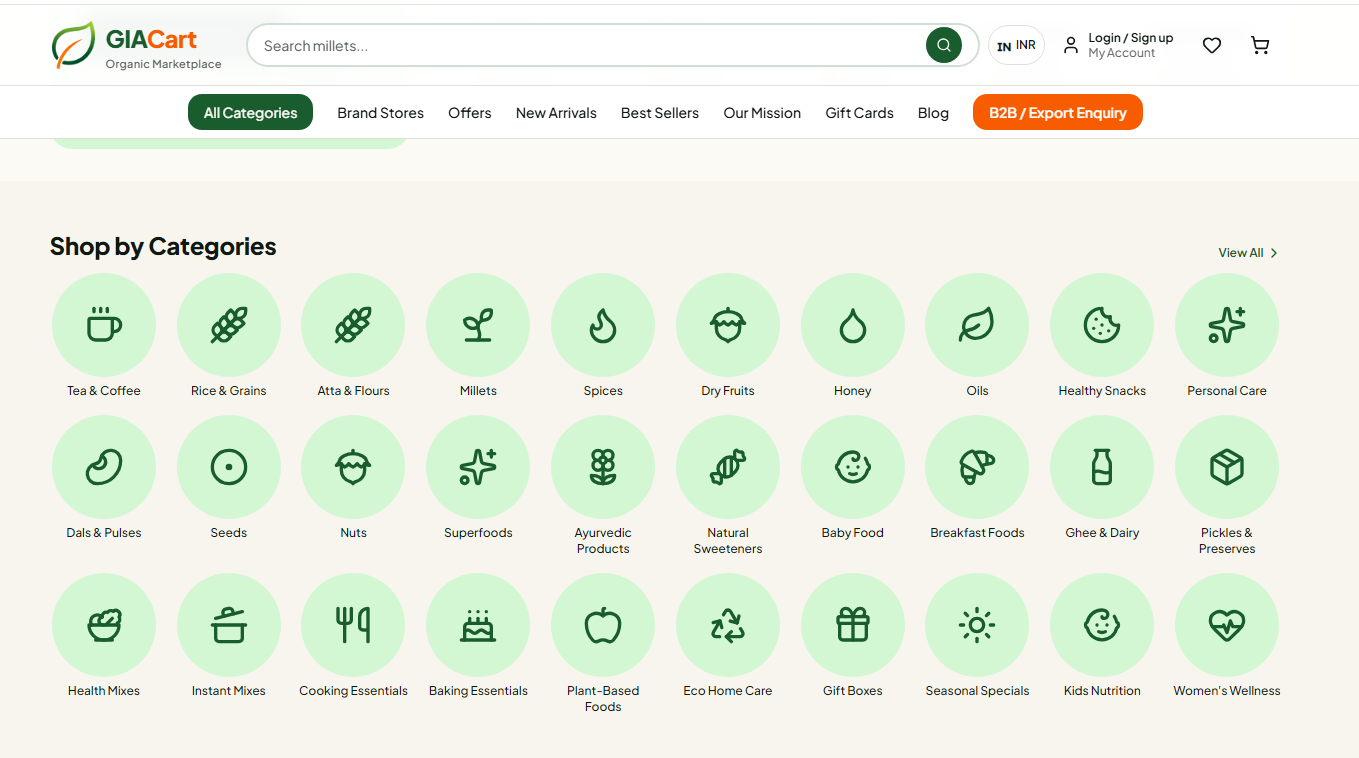The height and width of the screenshot is (758, 1359).
Task: Open the Offers menu item
Action: click(x=470, y=113)
